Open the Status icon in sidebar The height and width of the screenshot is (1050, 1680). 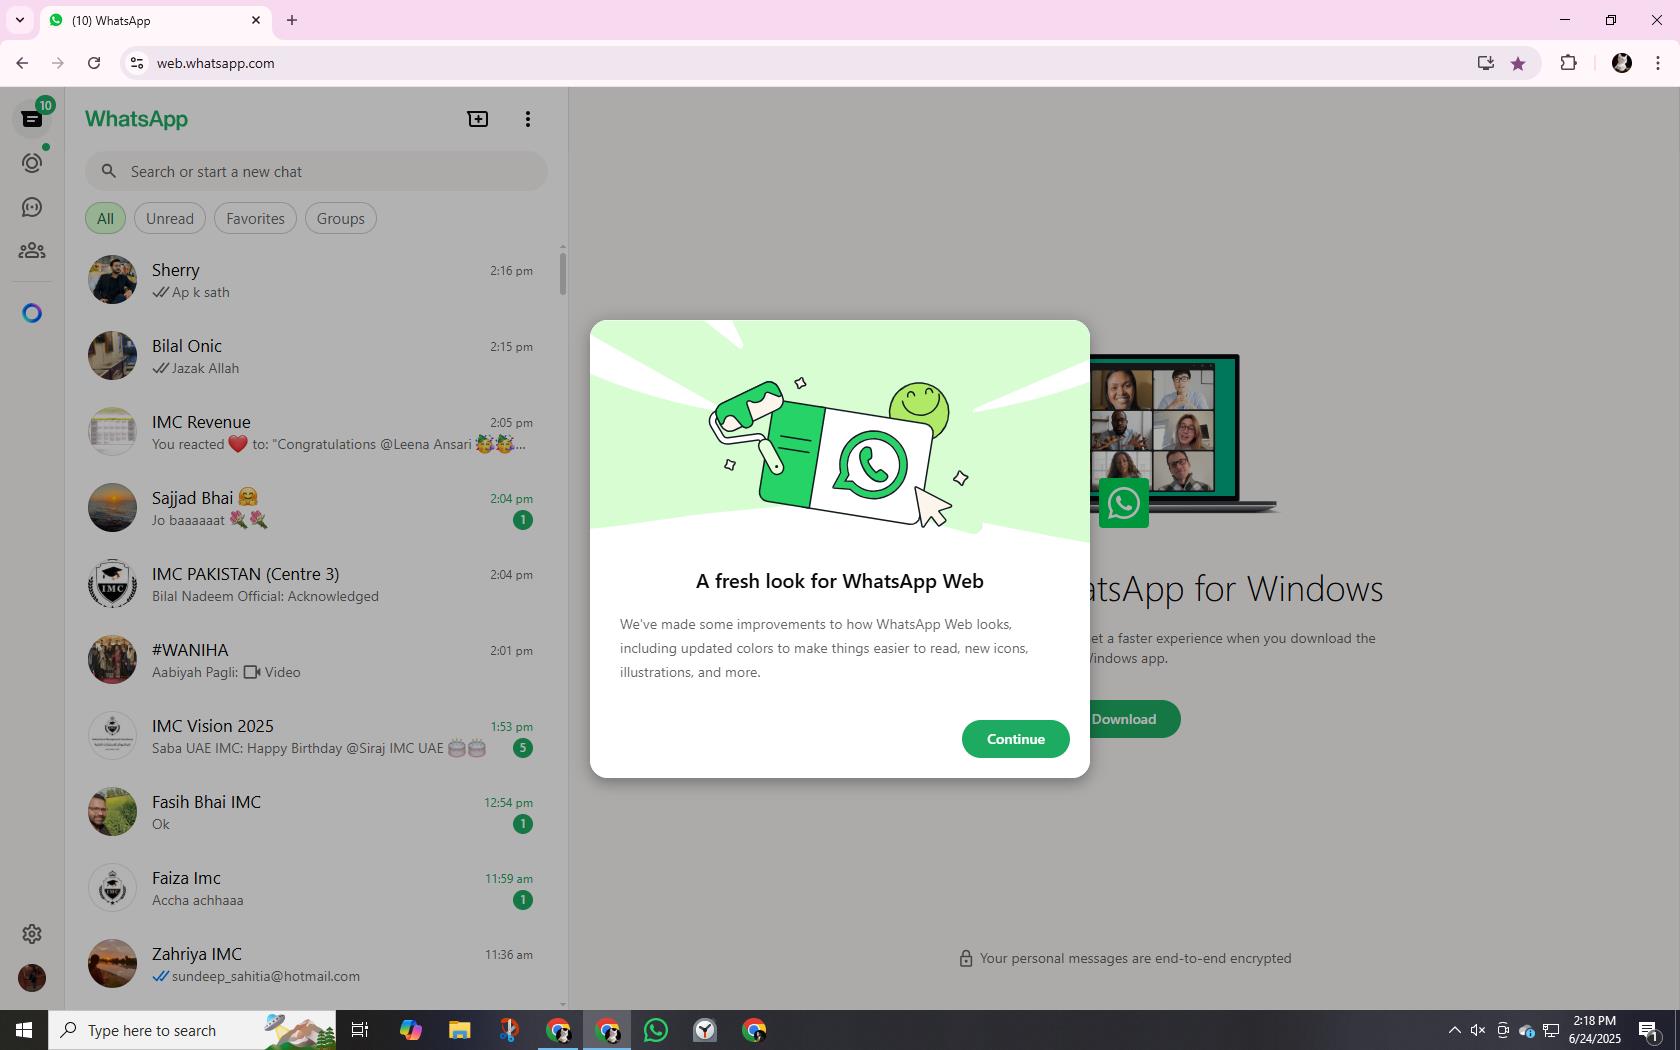point(32,163)
